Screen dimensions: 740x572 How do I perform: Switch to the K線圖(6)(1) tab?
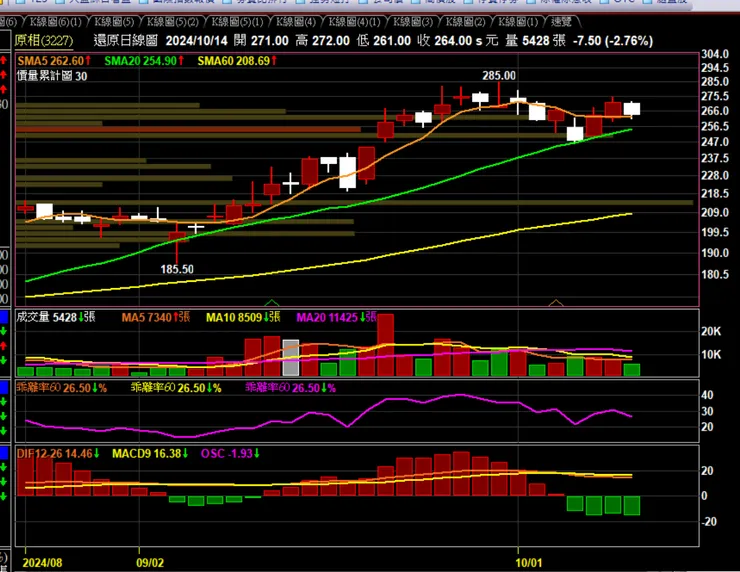[55, 22]
